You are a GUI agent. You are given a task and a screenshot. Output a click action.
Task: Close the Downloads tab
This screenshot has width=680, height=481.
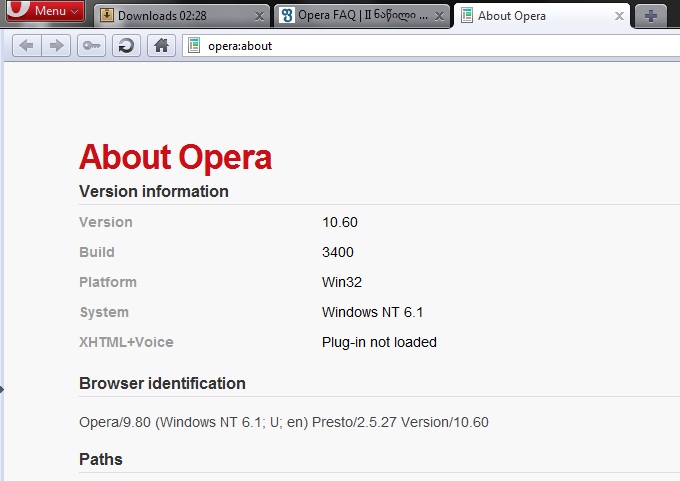pyautogui.click(x=260, y=16)
